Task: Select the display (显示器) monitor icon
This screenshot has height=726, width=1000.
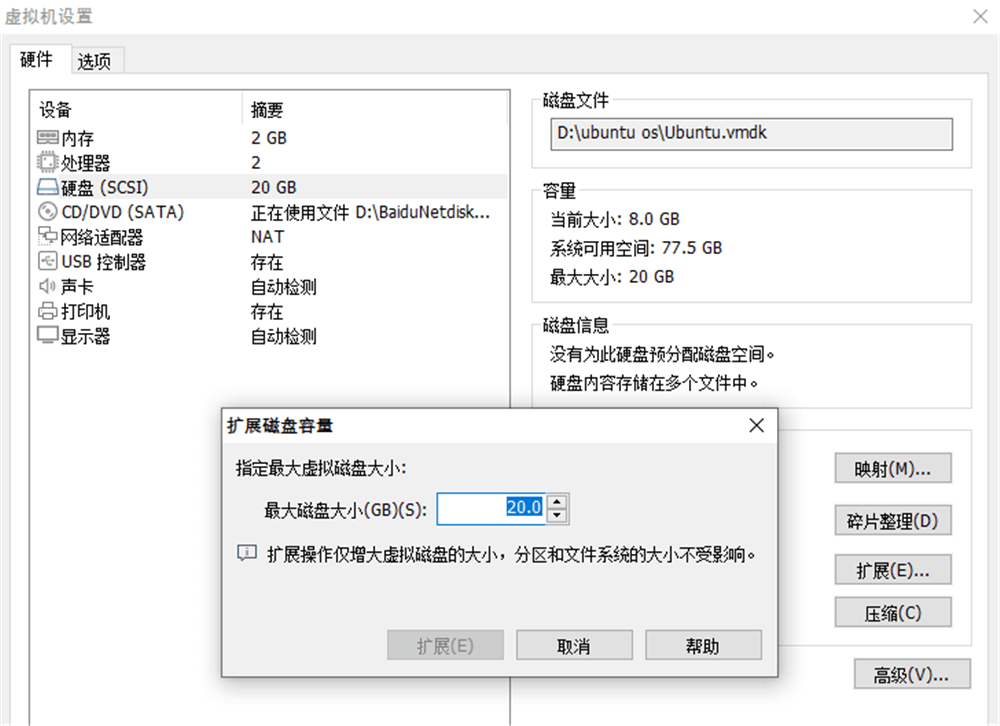Action: pos(47,337)
